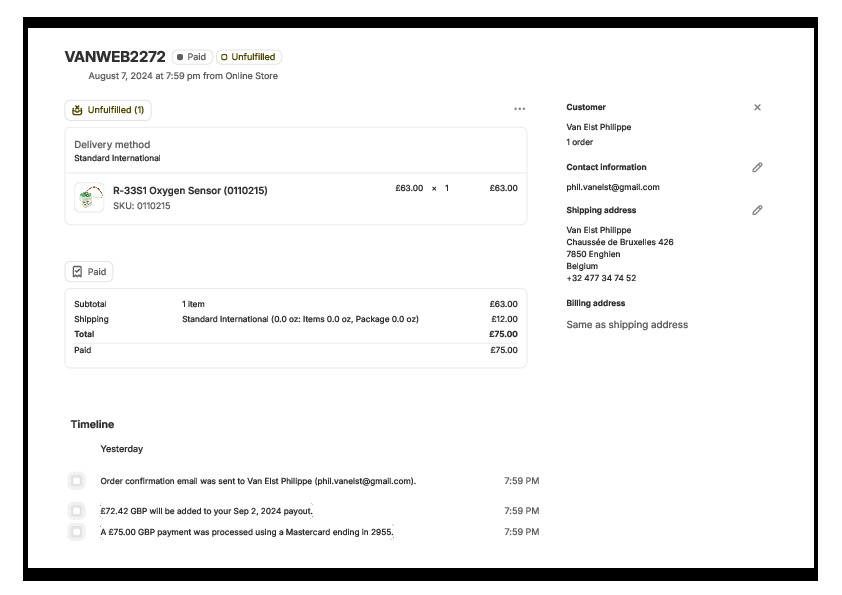Expand the £72.42 GBP payout timeline event
The width and height of the screenshot is (842, 595).
tap(206, 511)
